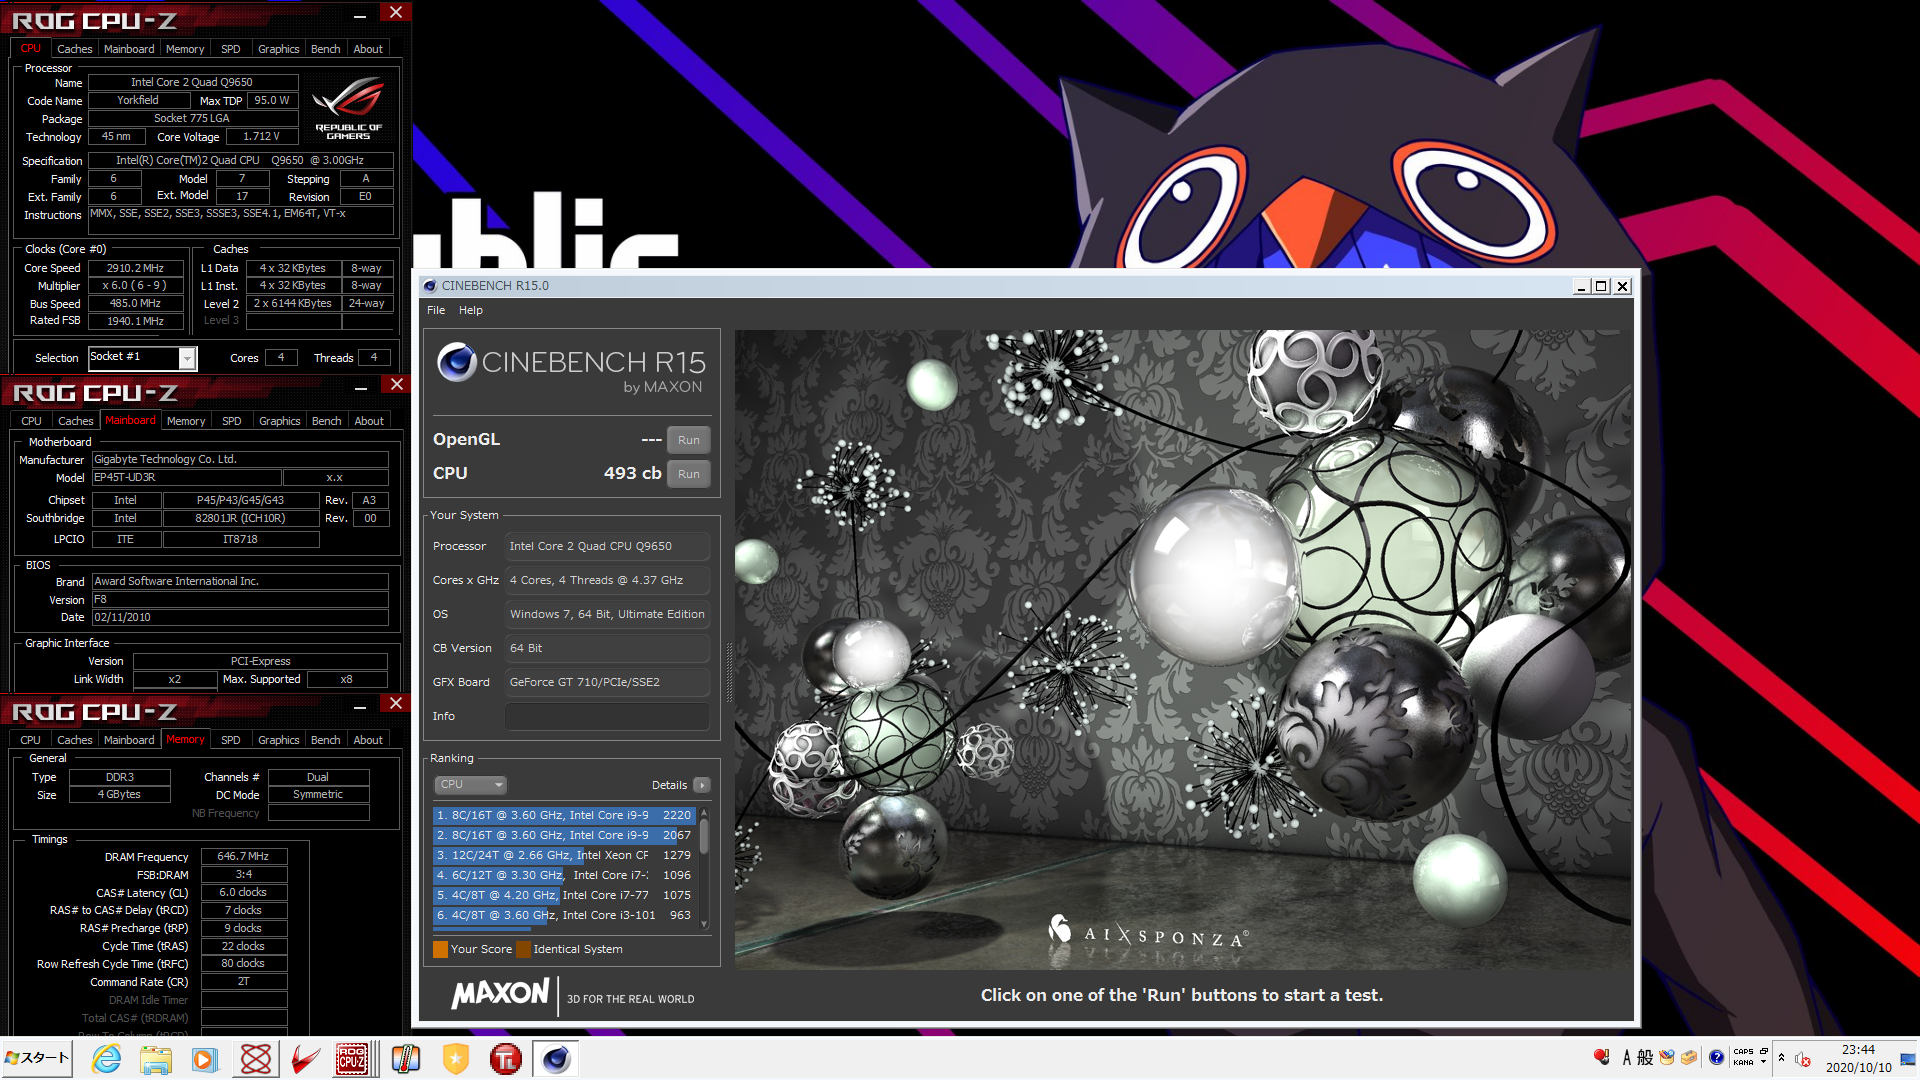Open the Help menu in Cinebench

(471, 310)
